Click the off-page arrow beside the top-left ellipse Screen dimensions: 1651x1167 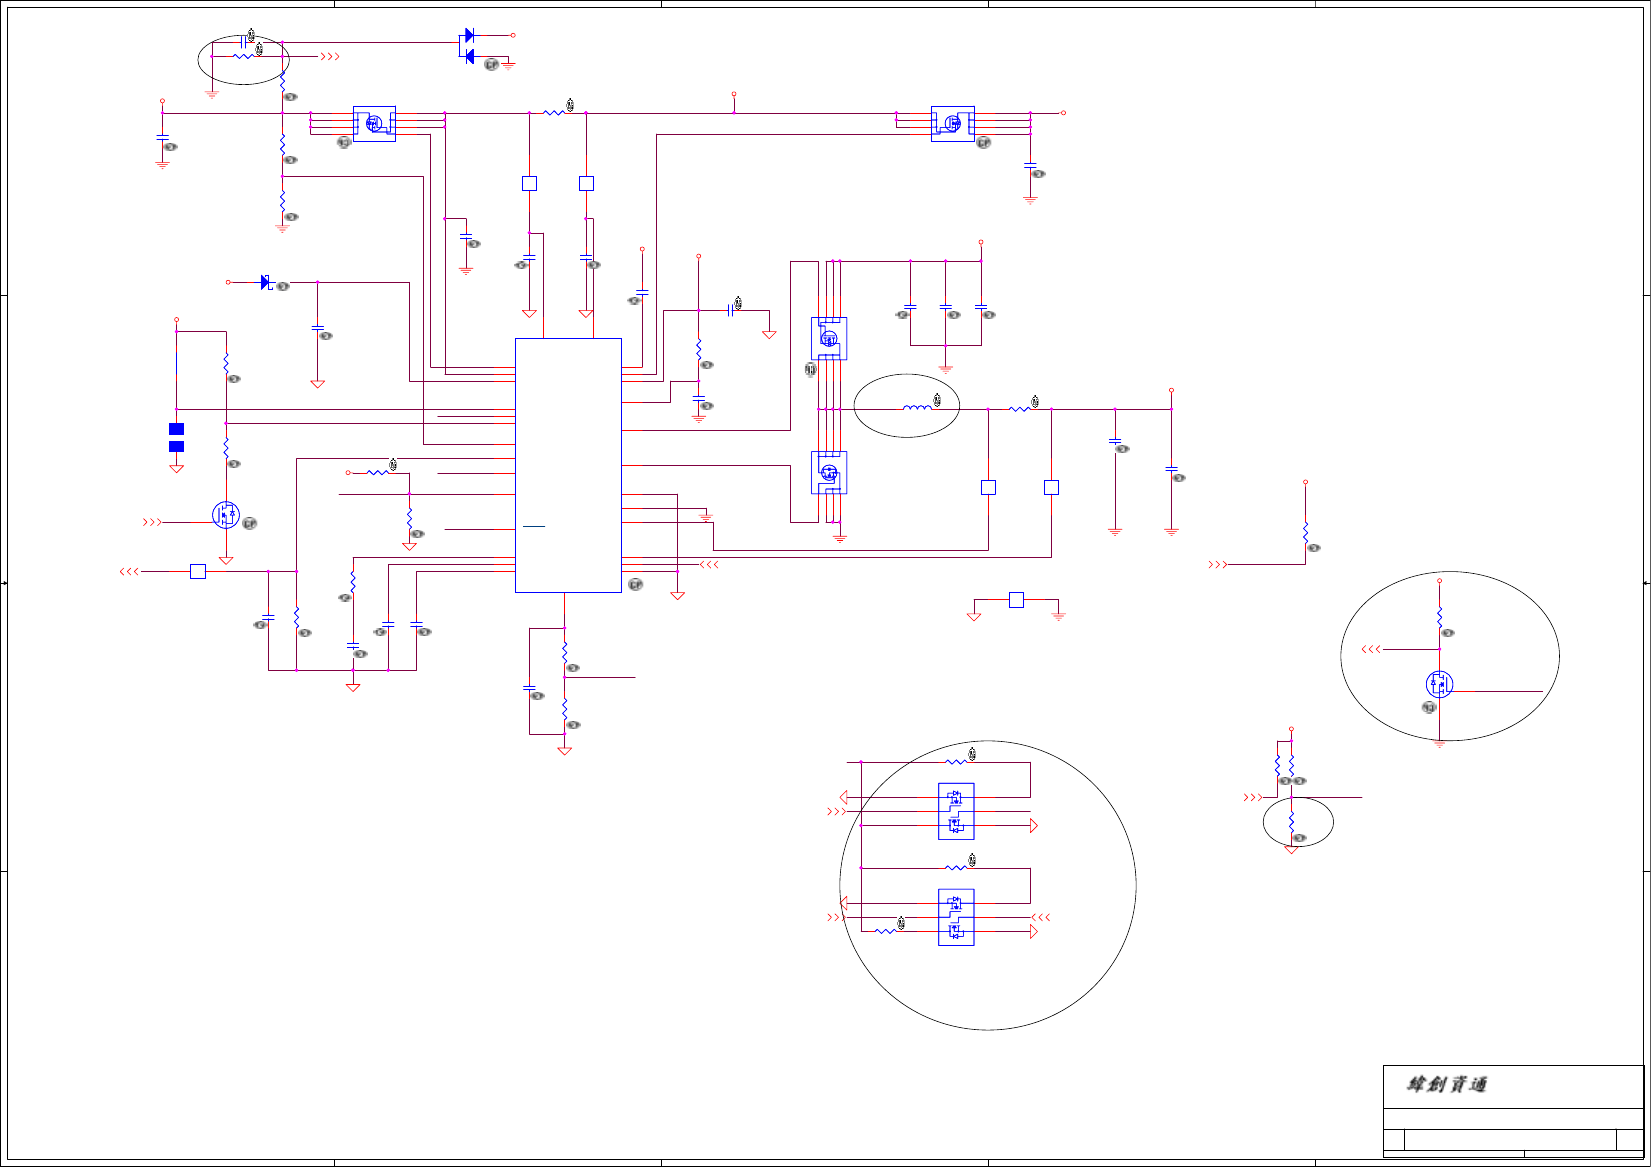(330, 57)
